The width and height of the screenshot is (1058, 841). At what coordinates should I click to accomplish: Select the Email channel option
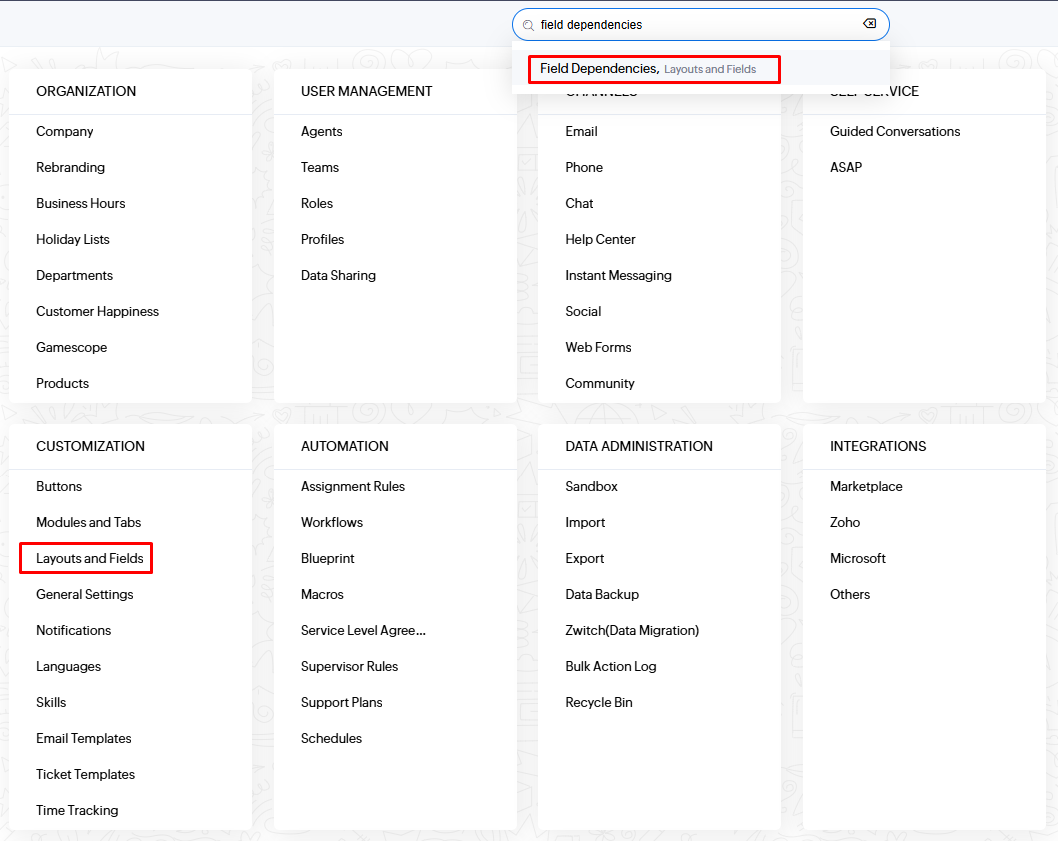click(x=581, y=131)
